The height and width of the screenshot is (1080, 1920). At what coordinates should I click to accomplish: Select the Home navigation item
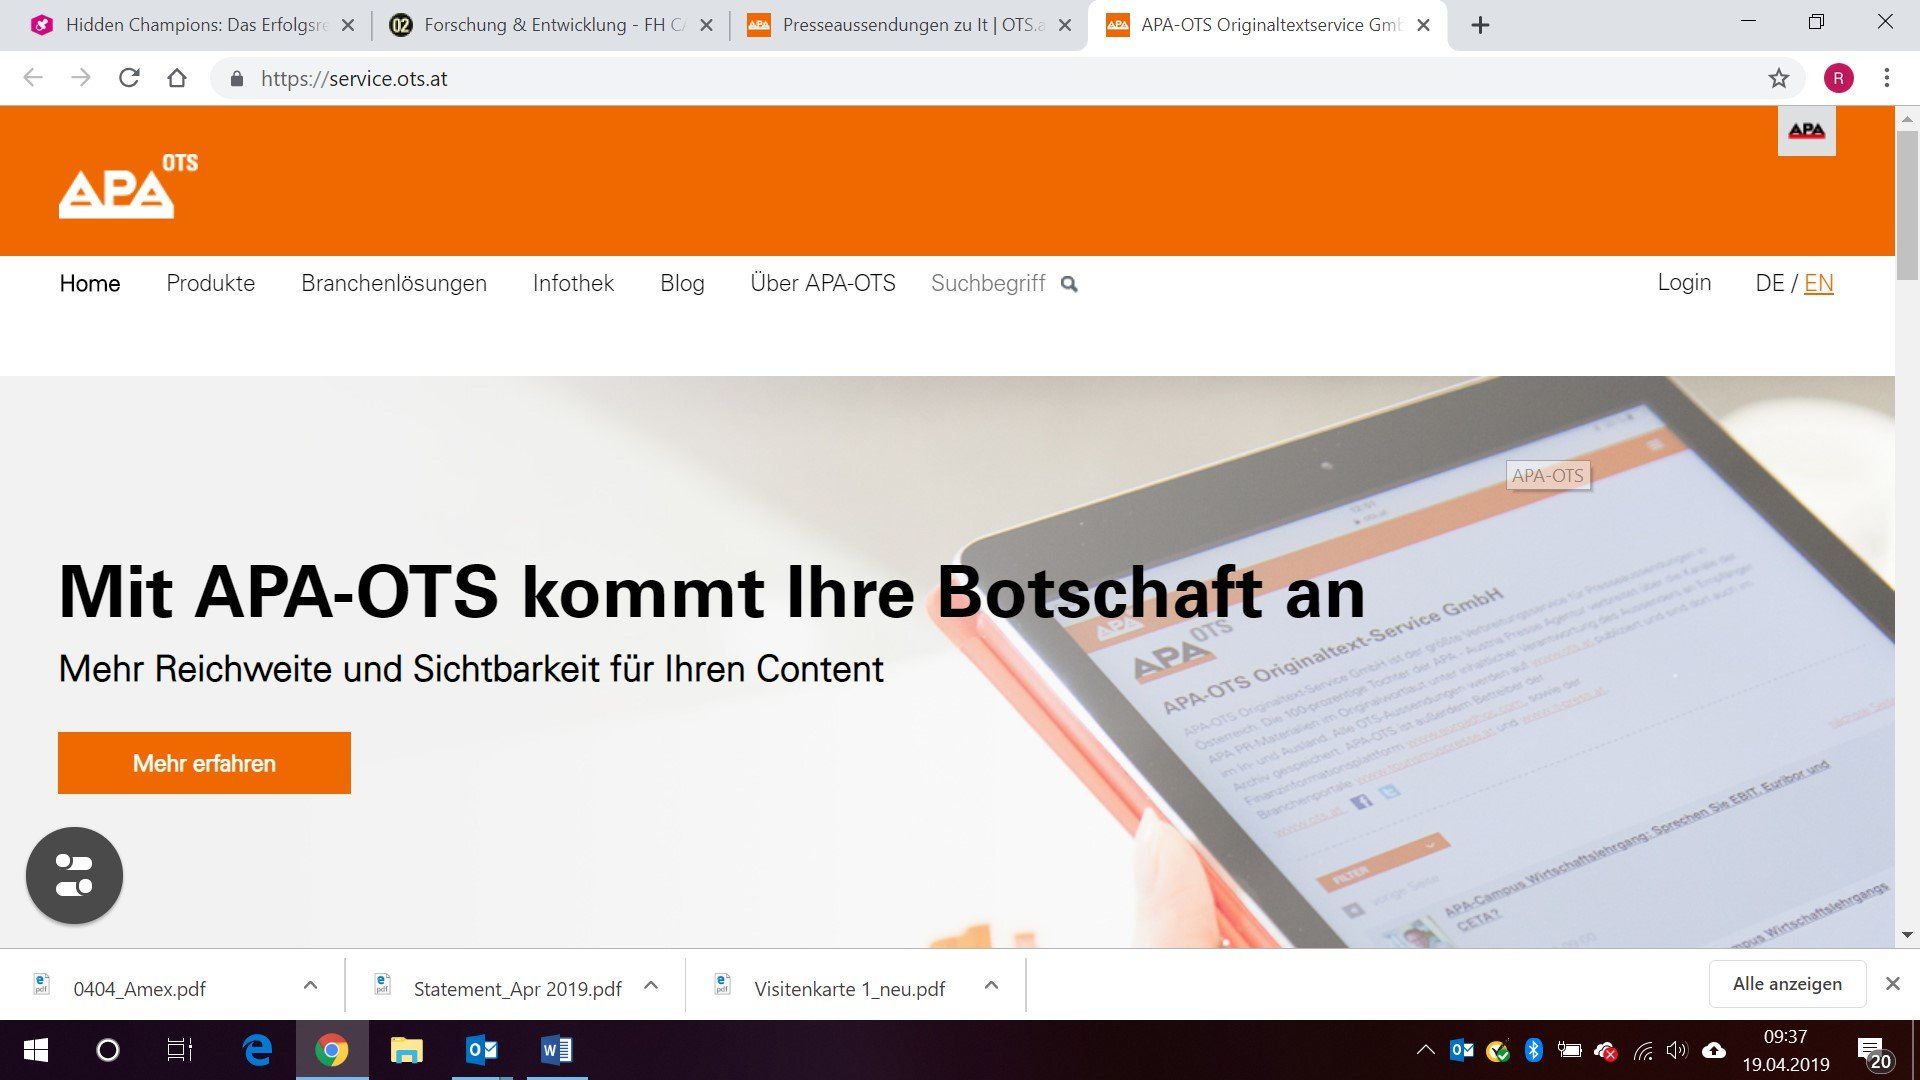[90, 283]
